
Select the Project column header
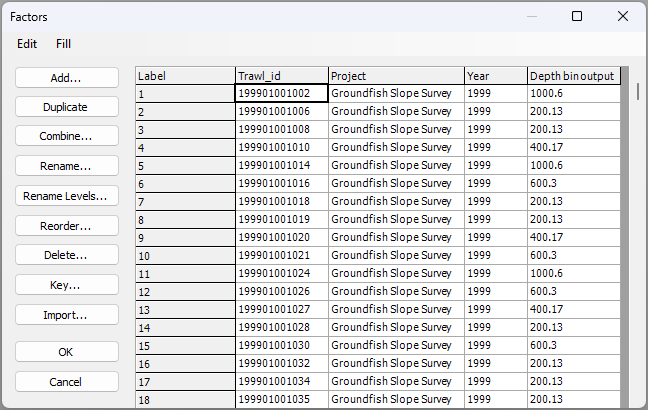[x=396, y=76]
